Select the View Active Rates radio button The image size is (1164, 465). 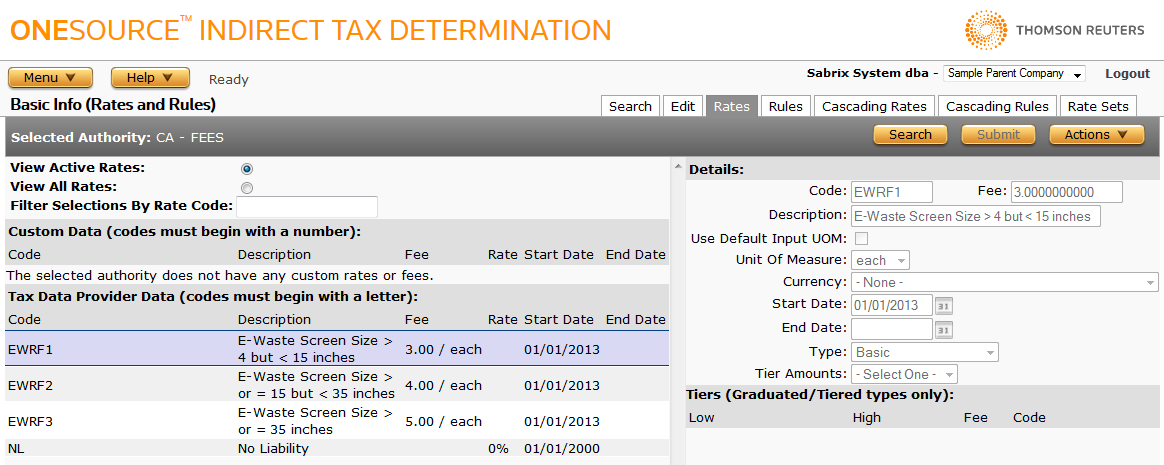point(247,169)
